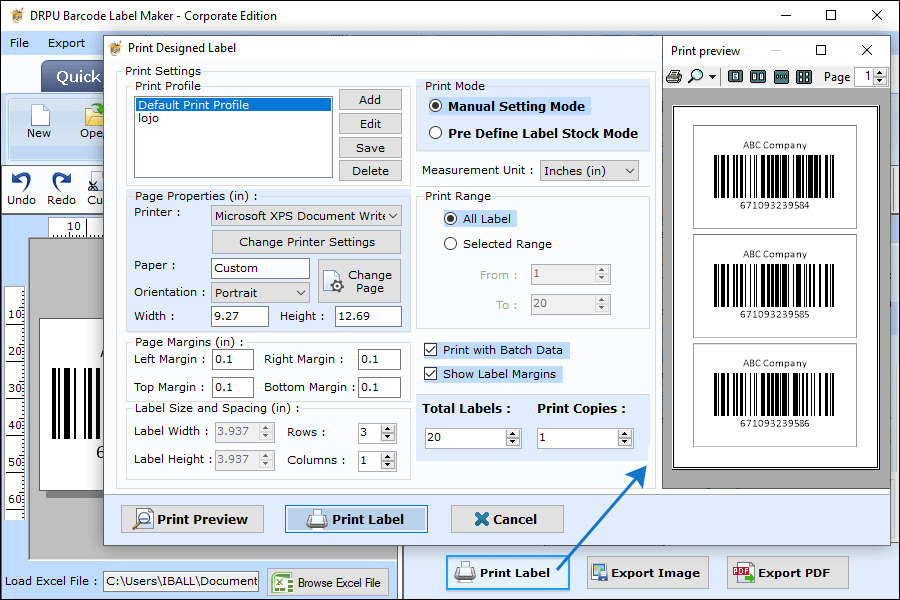Click barcode label 671093239586 in preview
This screenshot has width=900, height=600.
click(774, 395)
